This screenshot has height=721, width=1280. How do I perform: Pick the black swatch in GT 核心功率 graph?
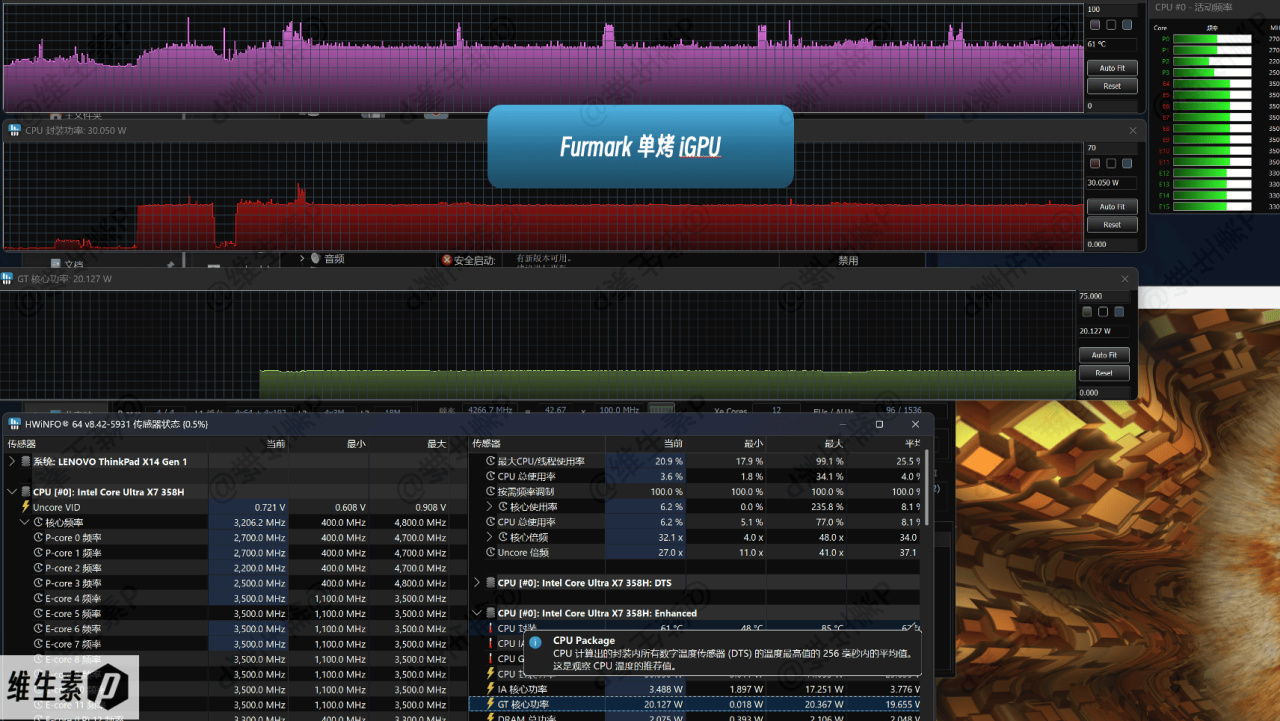pyautogui.click(x=1103, y=312)
